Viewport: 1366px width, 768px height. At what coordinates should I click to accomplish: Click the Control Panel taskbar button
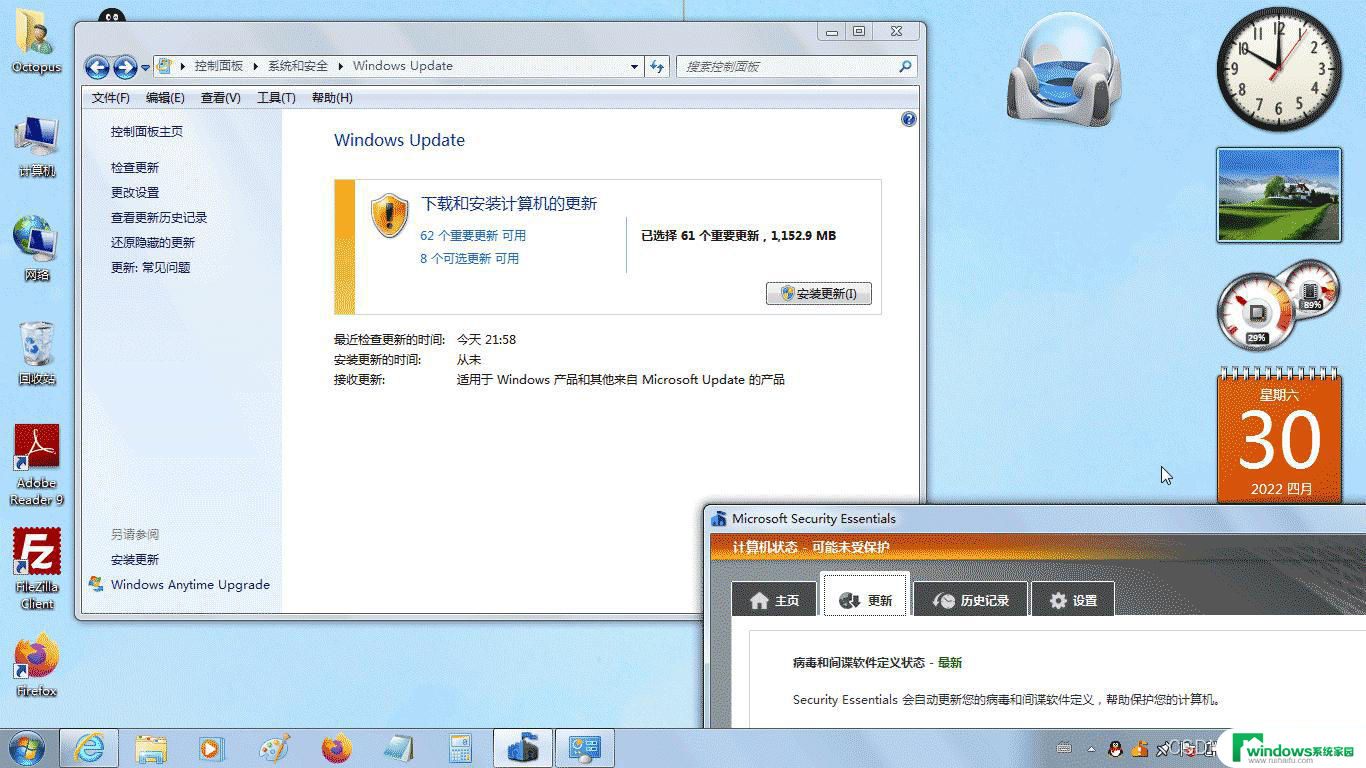(584, 748)
